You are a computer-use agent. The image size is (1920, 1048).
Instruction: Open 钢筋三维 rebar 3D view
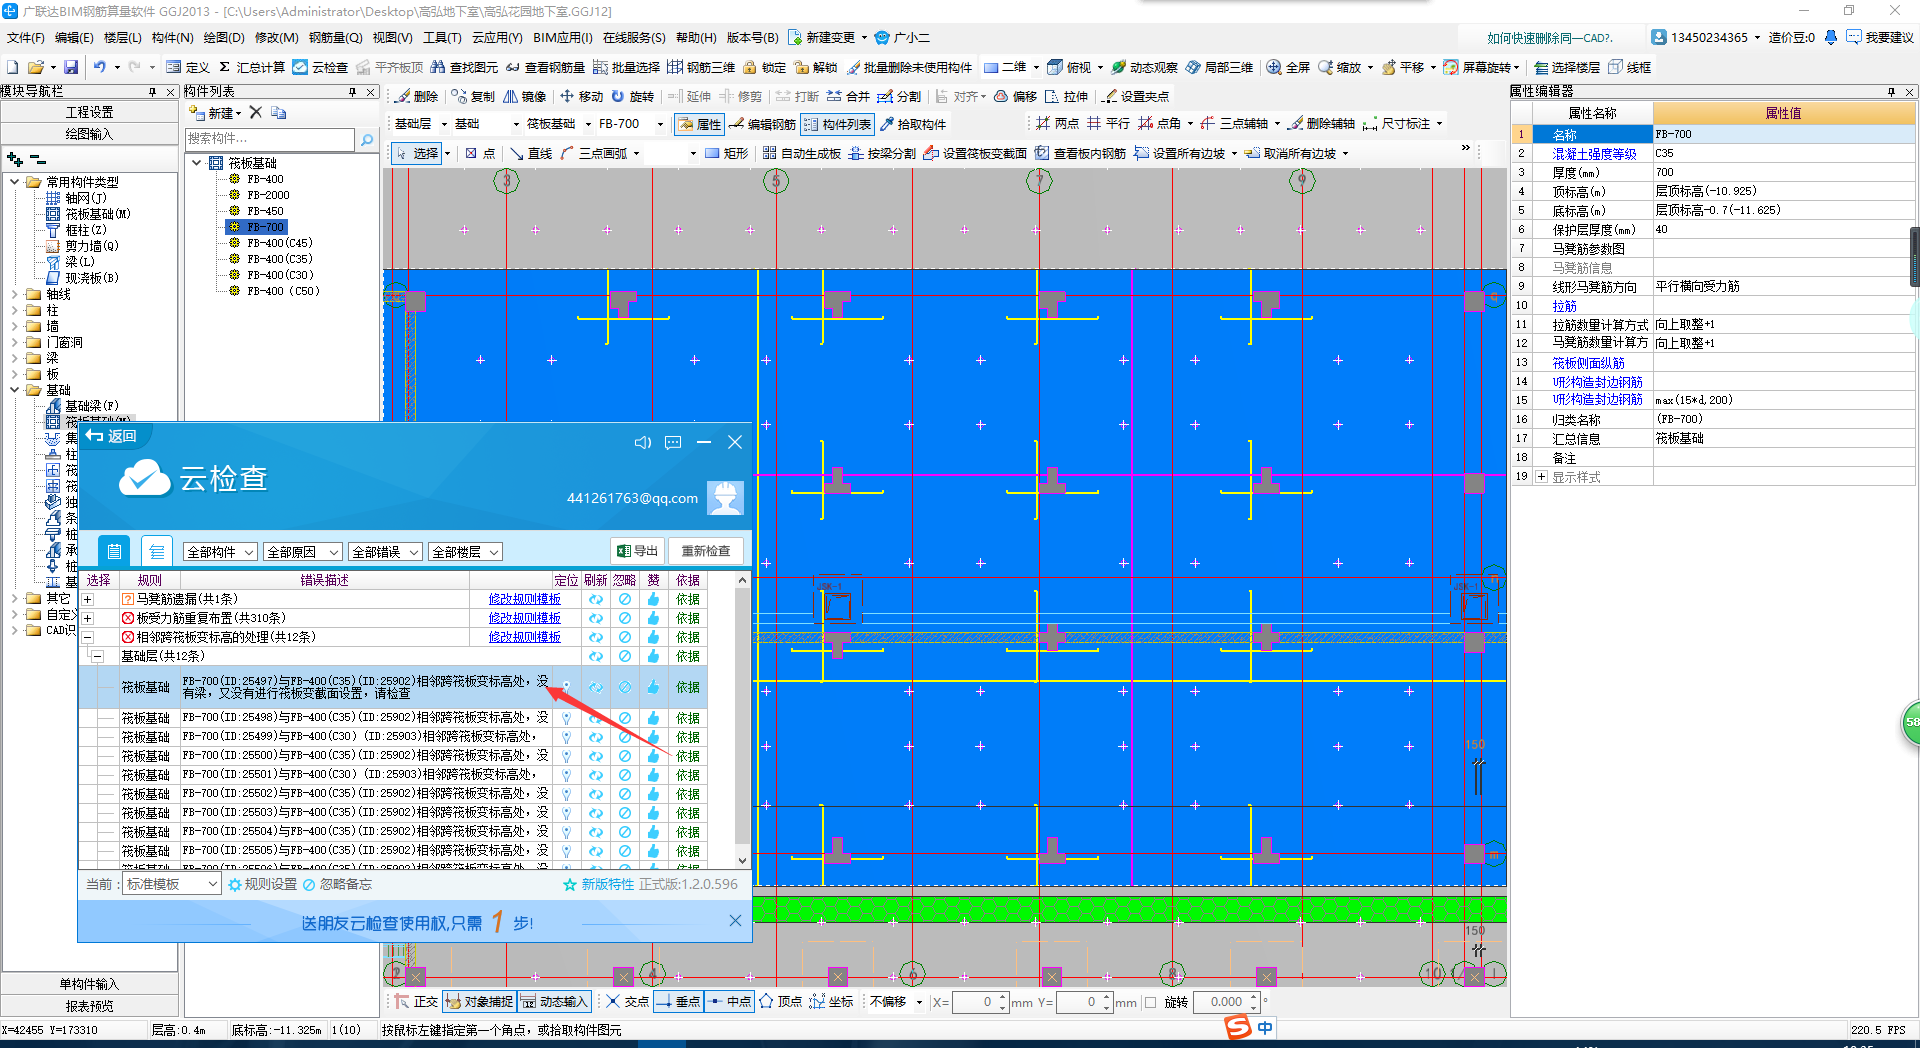pos(701,67)
